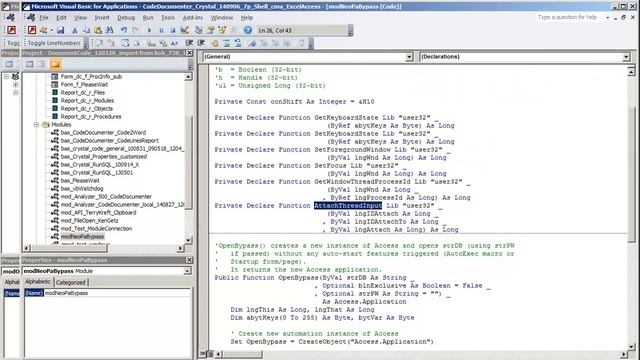Open the Debug menu

click(x=126, y=18)
